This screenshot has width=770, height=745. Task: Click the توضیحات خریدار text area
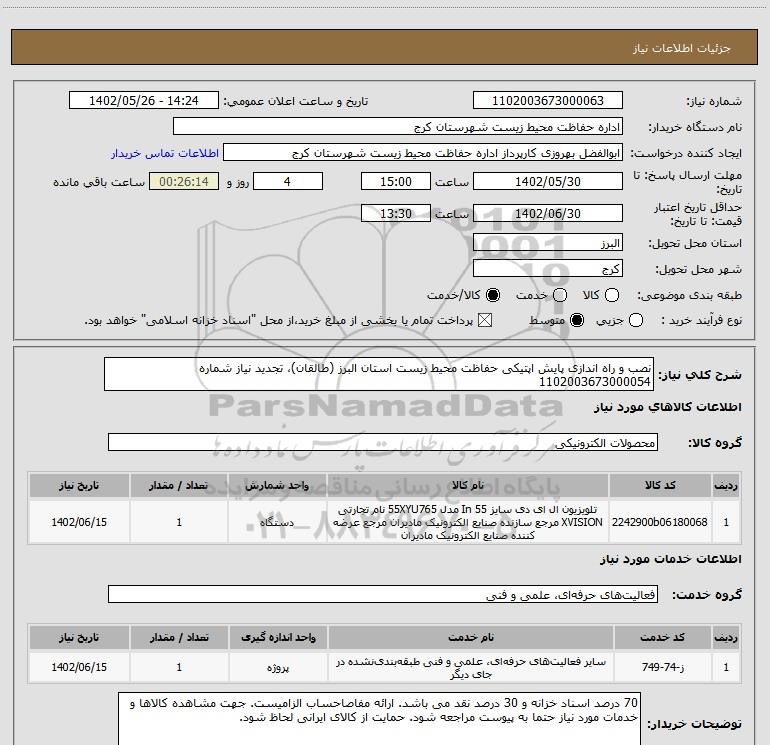(379, 718)
